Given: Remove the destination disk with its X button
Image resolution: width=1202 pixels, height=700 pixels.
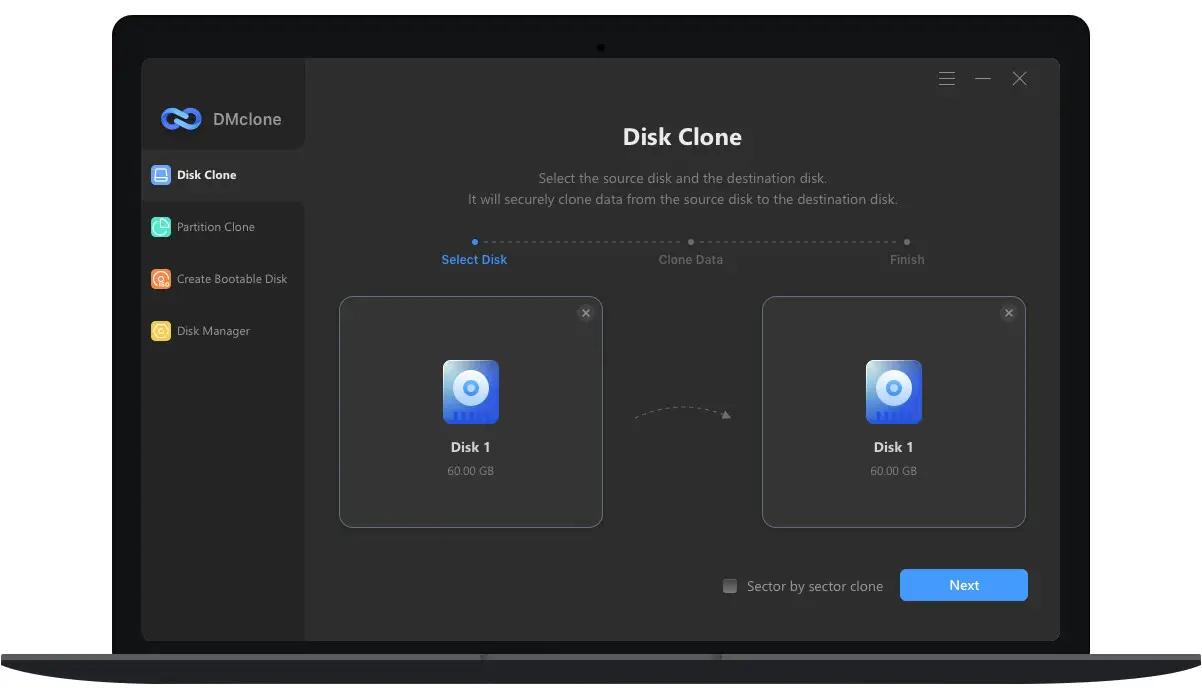Looking at the screenshot, I should (1009, 313).
